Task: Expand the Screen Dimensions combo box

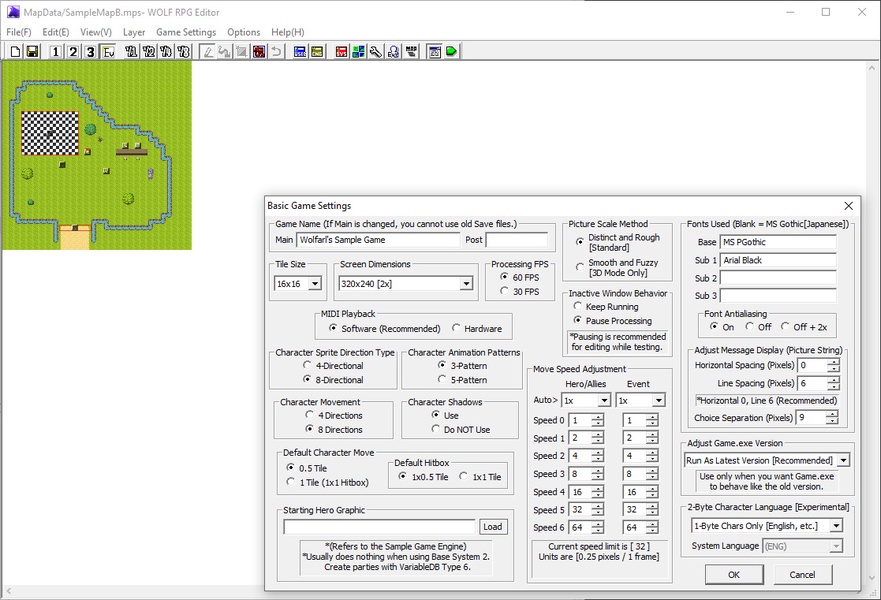Action: pyautogui.click(x=465, y=284)
